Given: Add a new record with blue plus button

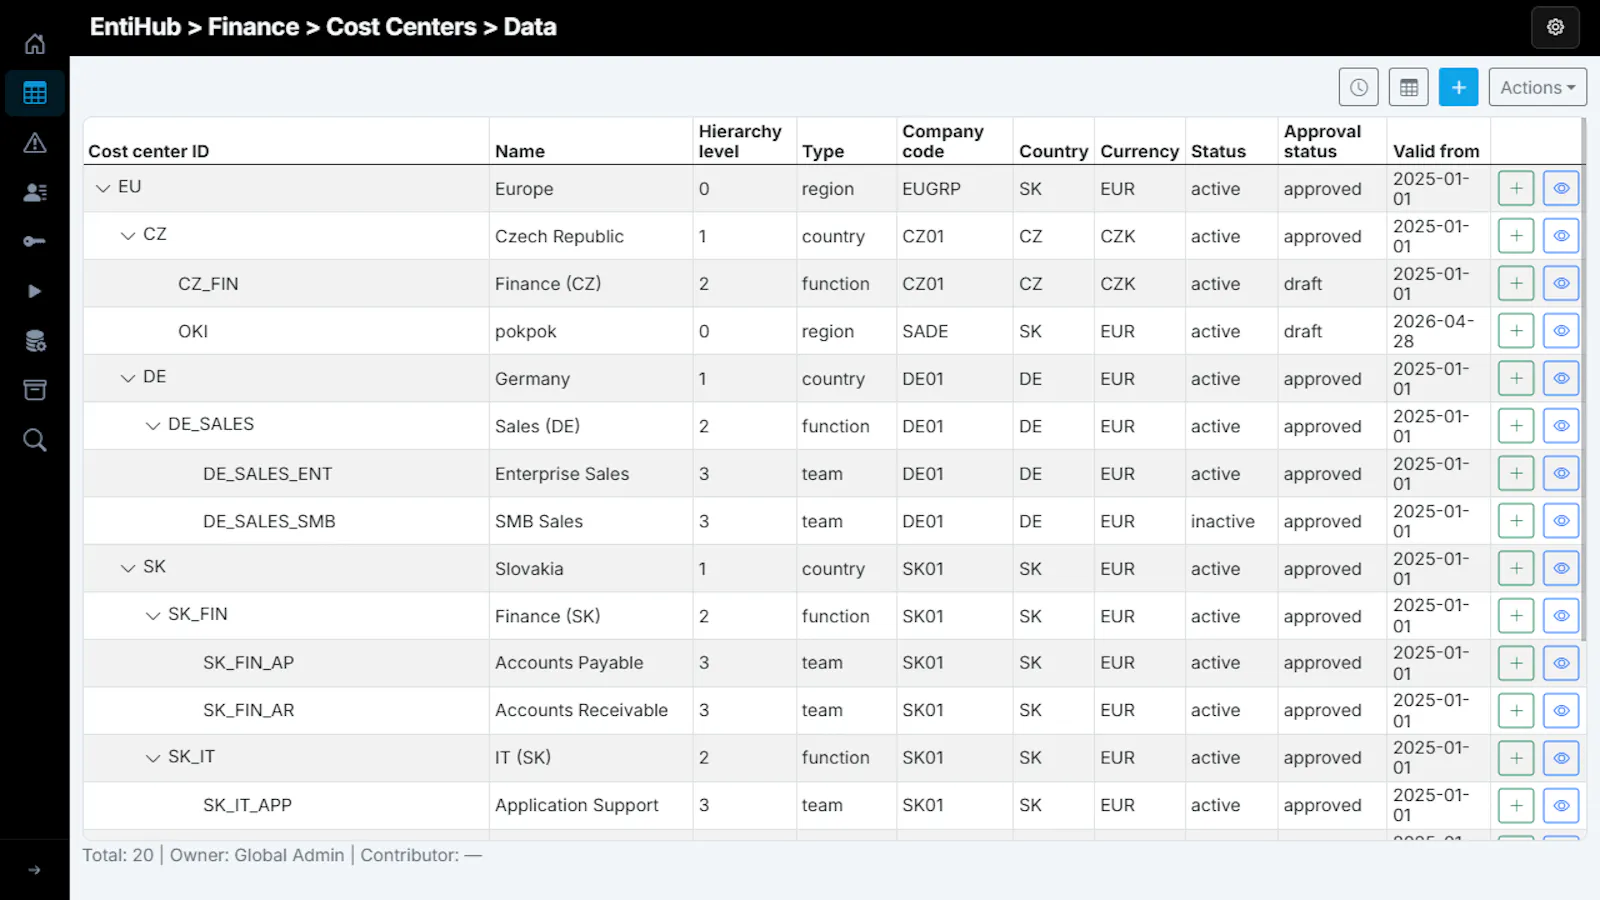Looking at the screenshot, I should [x=1458, y=88].
